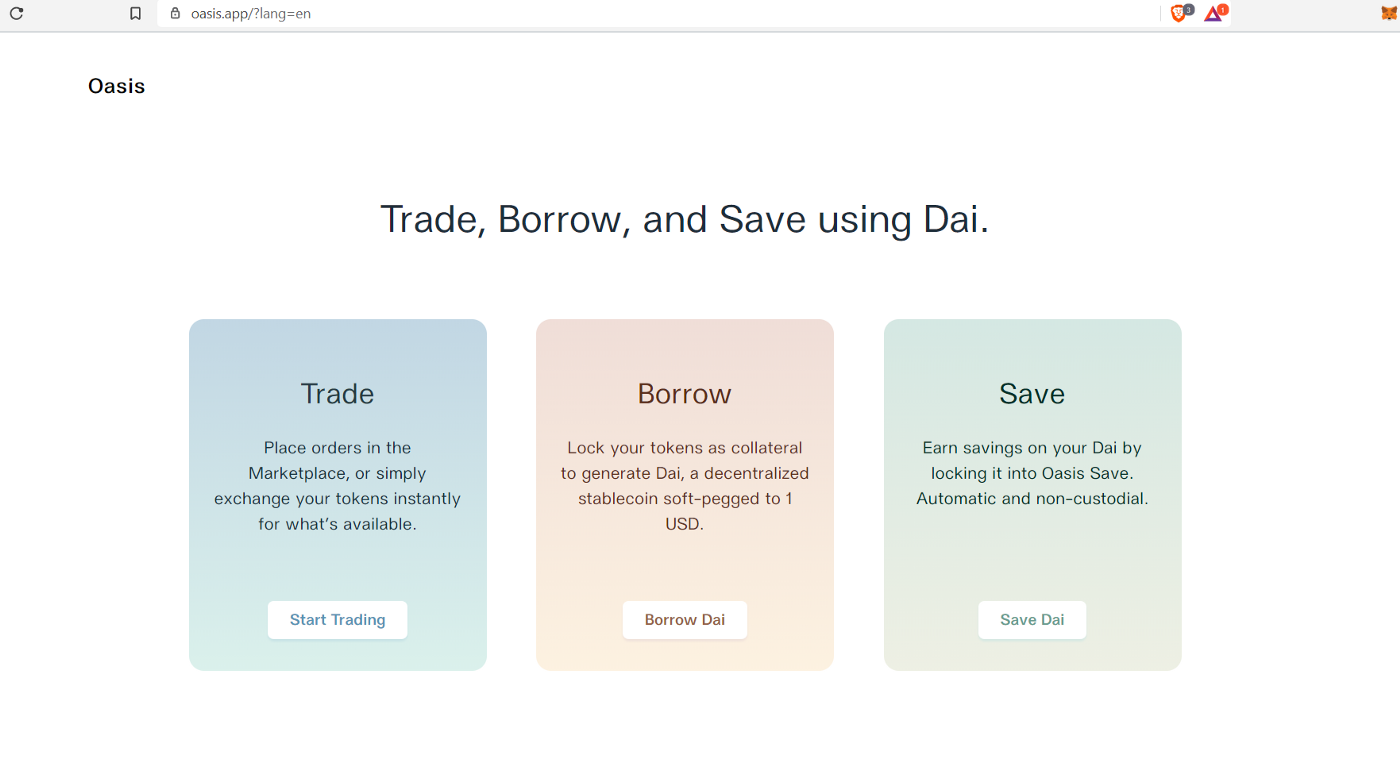This screenshot has width=1400, height=766.
Task: Click the site security lock icon
Action: point(175,14)
